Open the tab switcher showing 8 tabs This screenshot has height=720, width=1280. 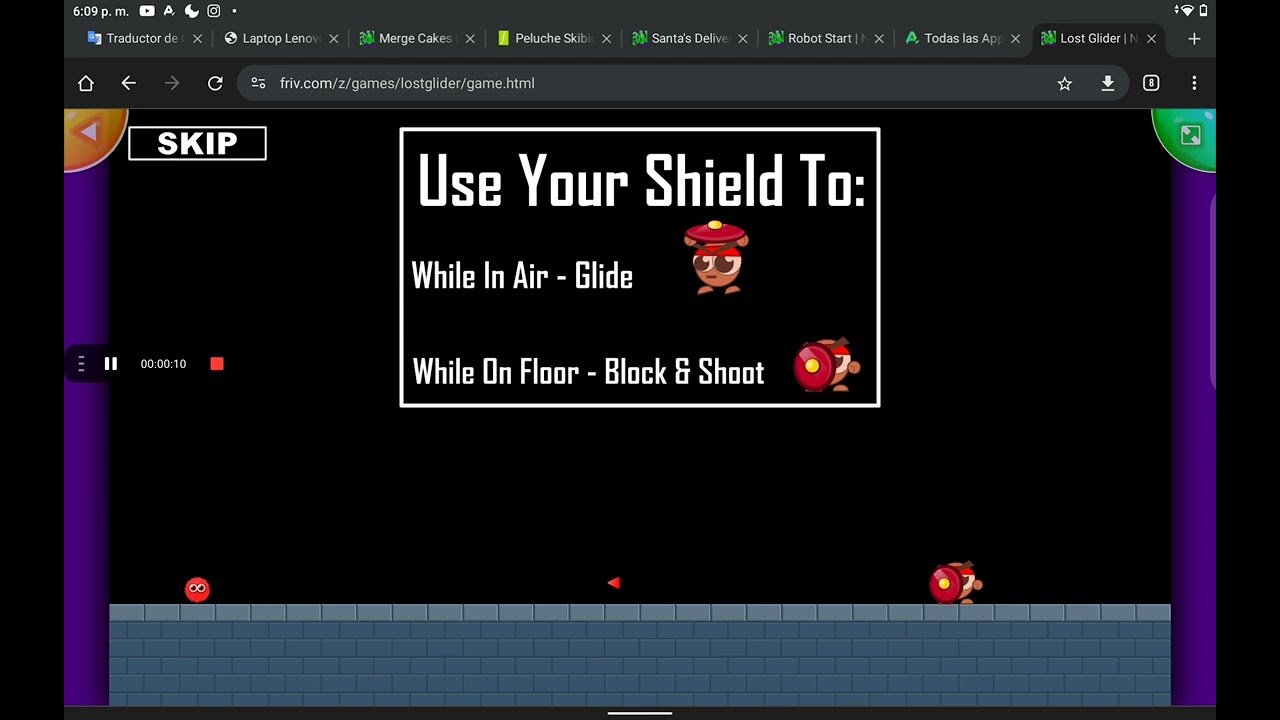(1151, 84)
